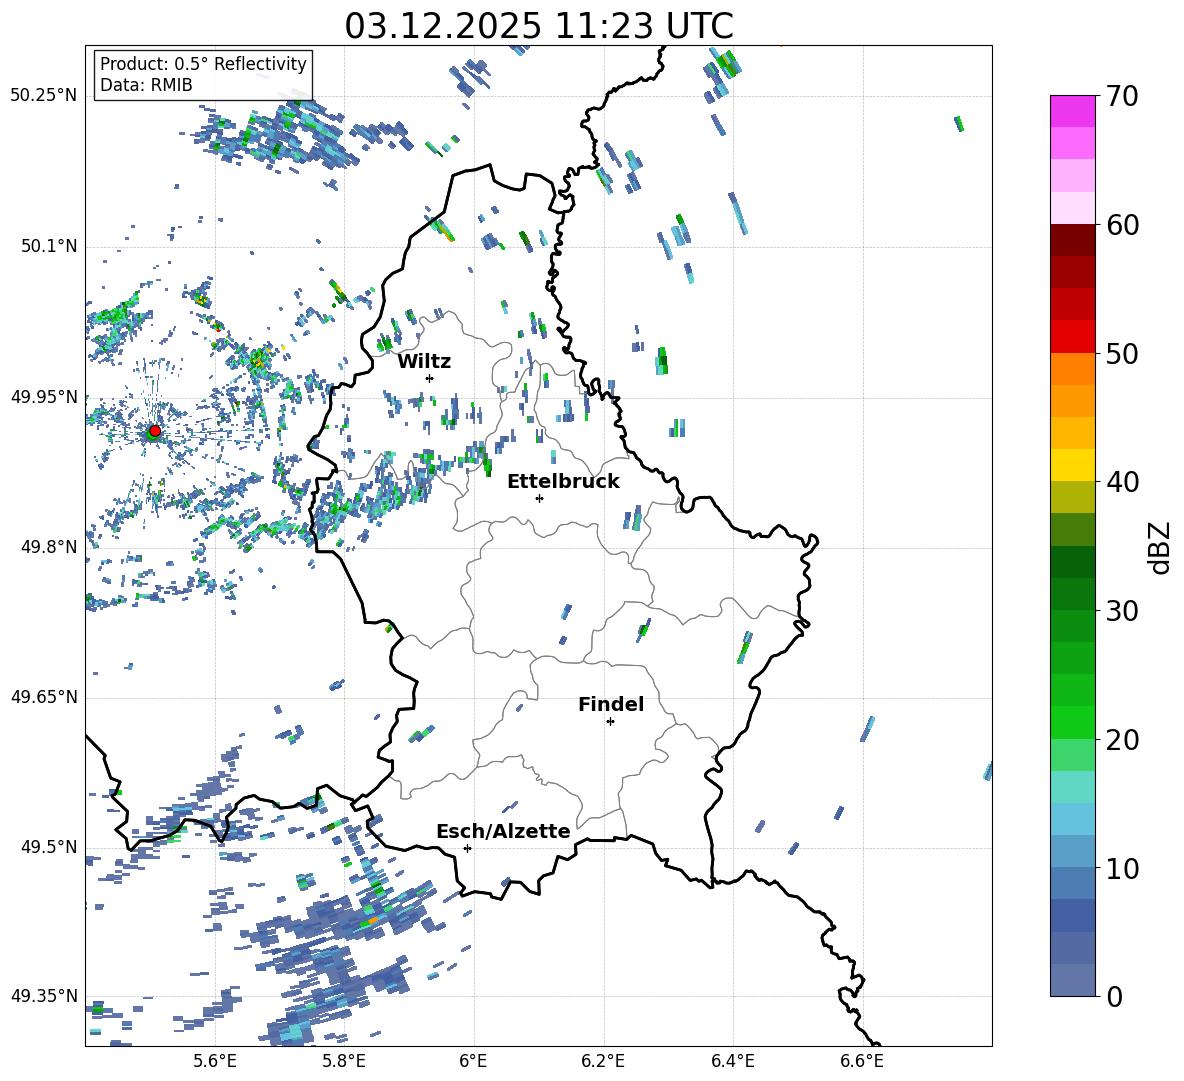Select the Findel town label
1184x1081 pixels.
click(610, 704)
